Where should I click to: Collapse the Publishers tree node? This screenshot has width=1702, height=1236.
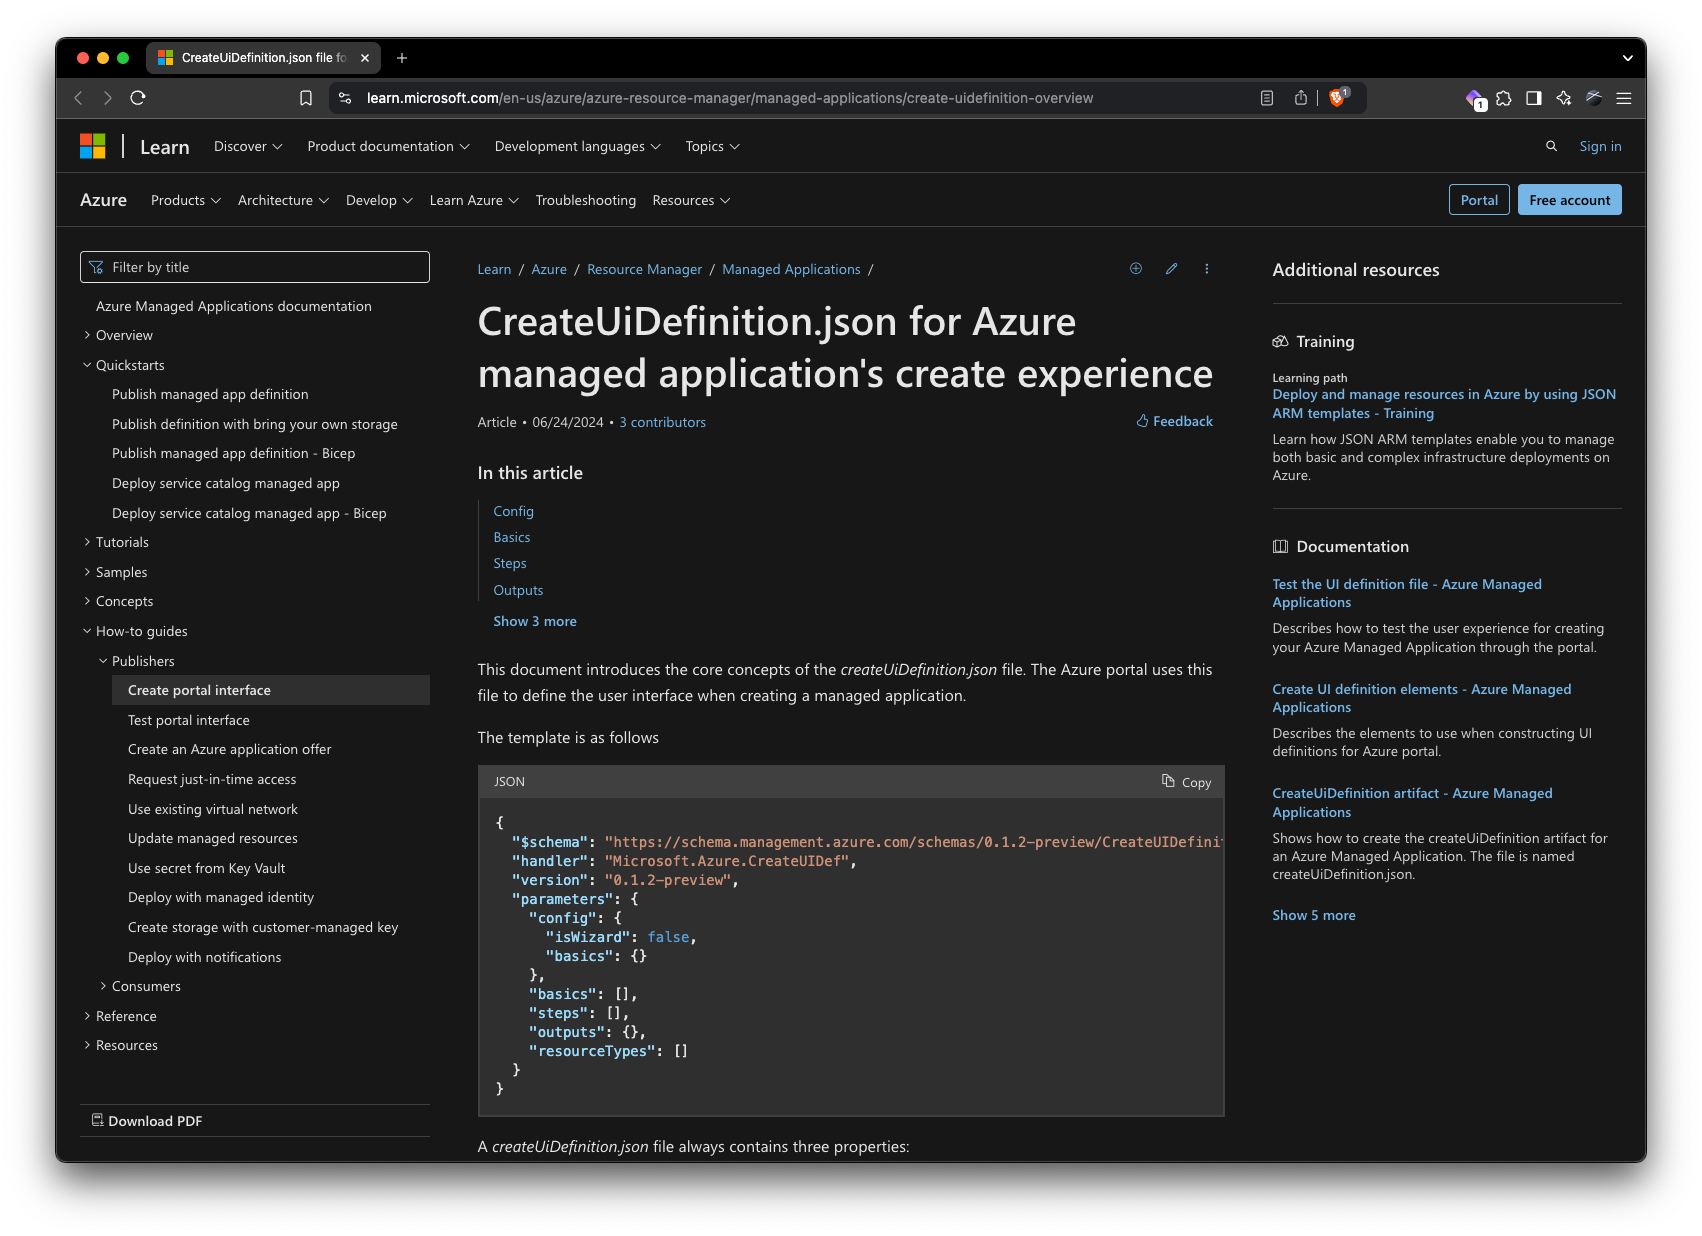[x=104, y=661]
